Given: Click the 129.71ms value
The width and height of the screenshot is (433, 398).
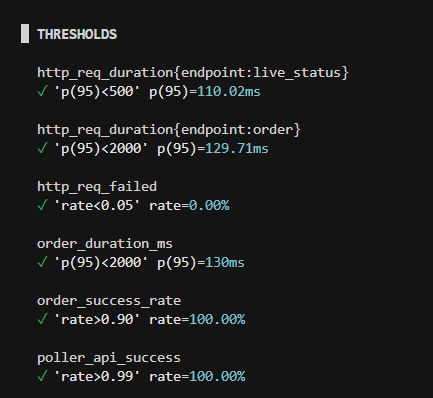Looking at the screenshot, I should (x=237, y=148).
